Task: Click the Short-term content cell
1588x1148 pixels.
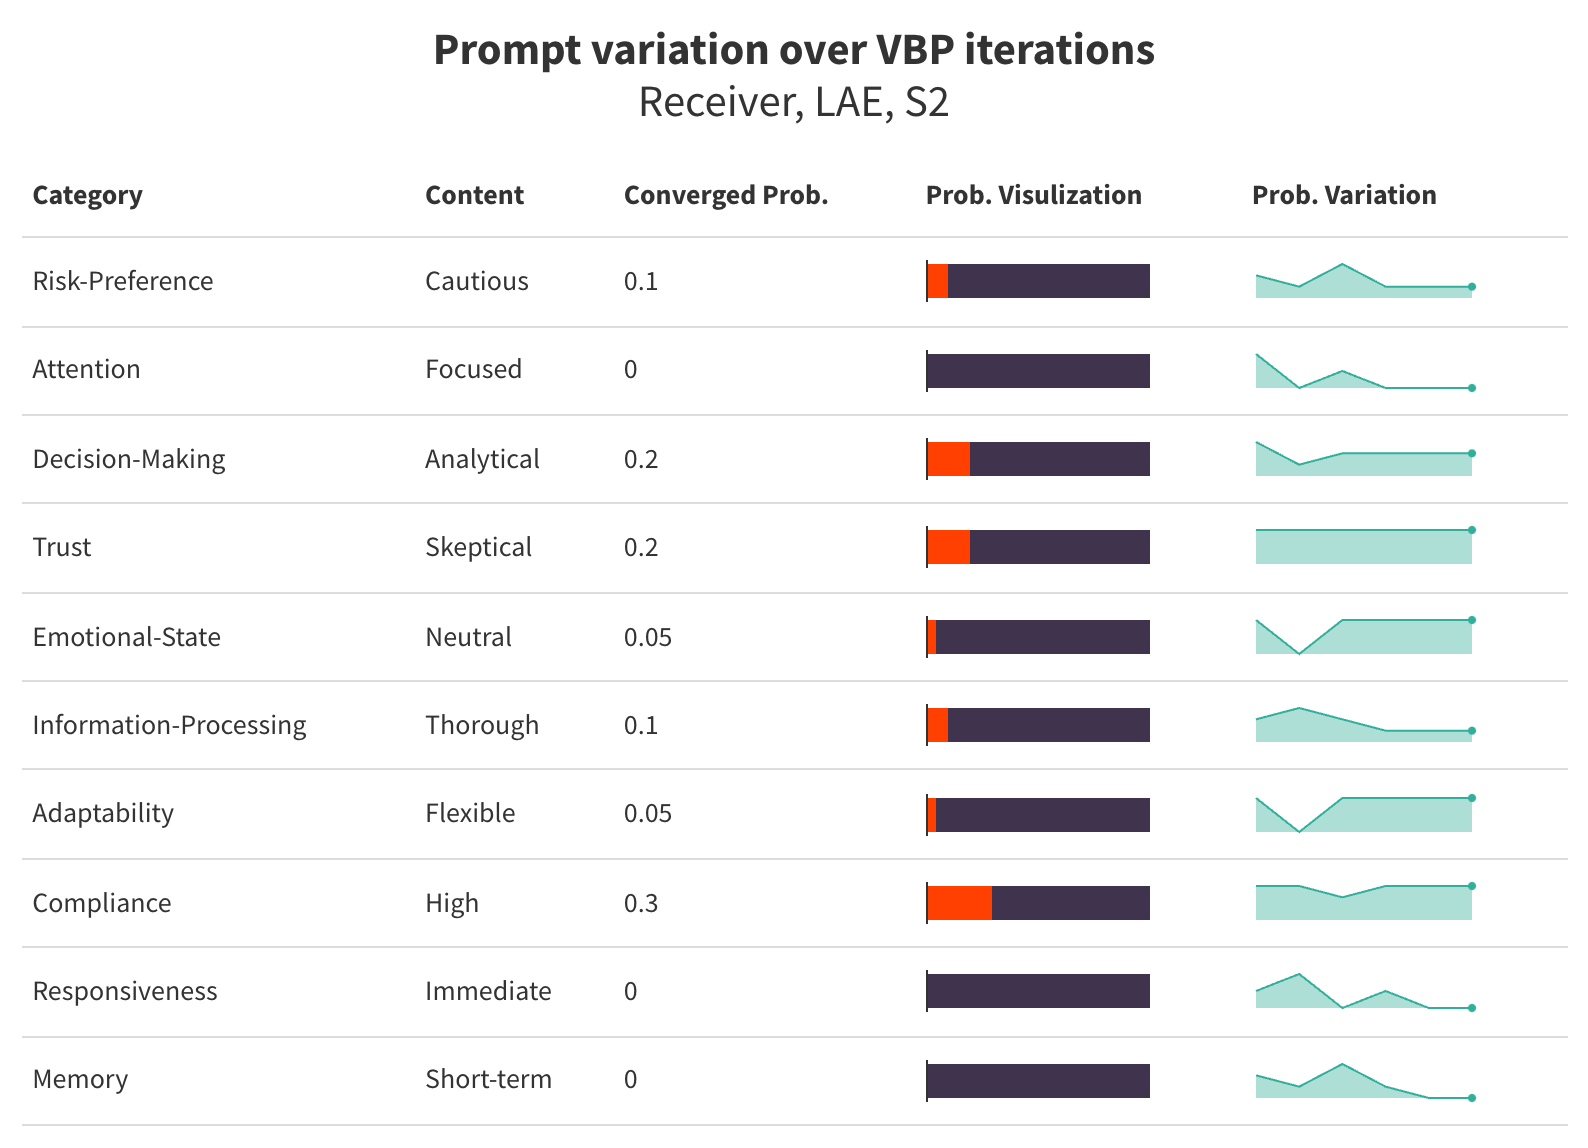Action: [488, 1079]
